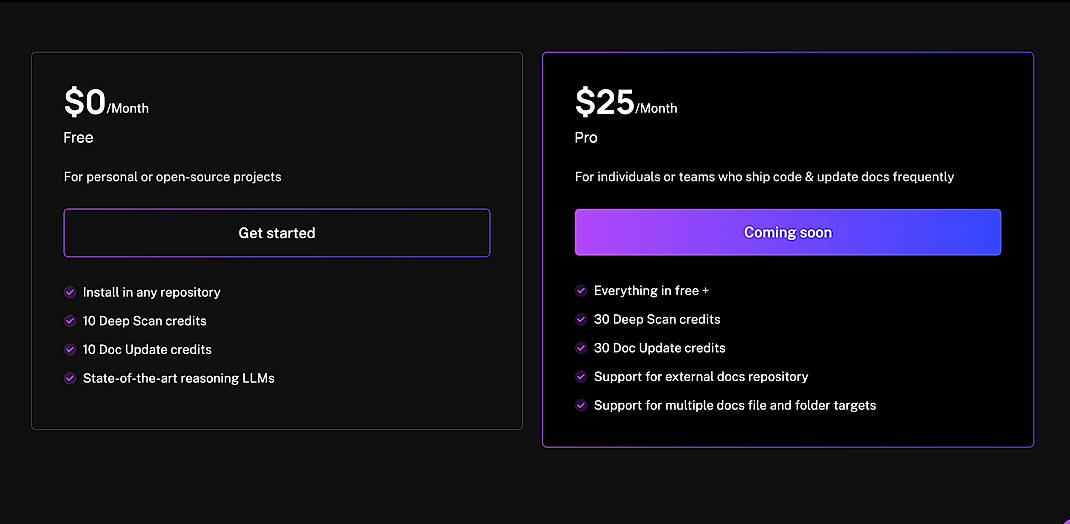Click checkmark icon beside State-of-the-art reasoning LLMs
1070x524 pixels.
[x=70, y=378]
